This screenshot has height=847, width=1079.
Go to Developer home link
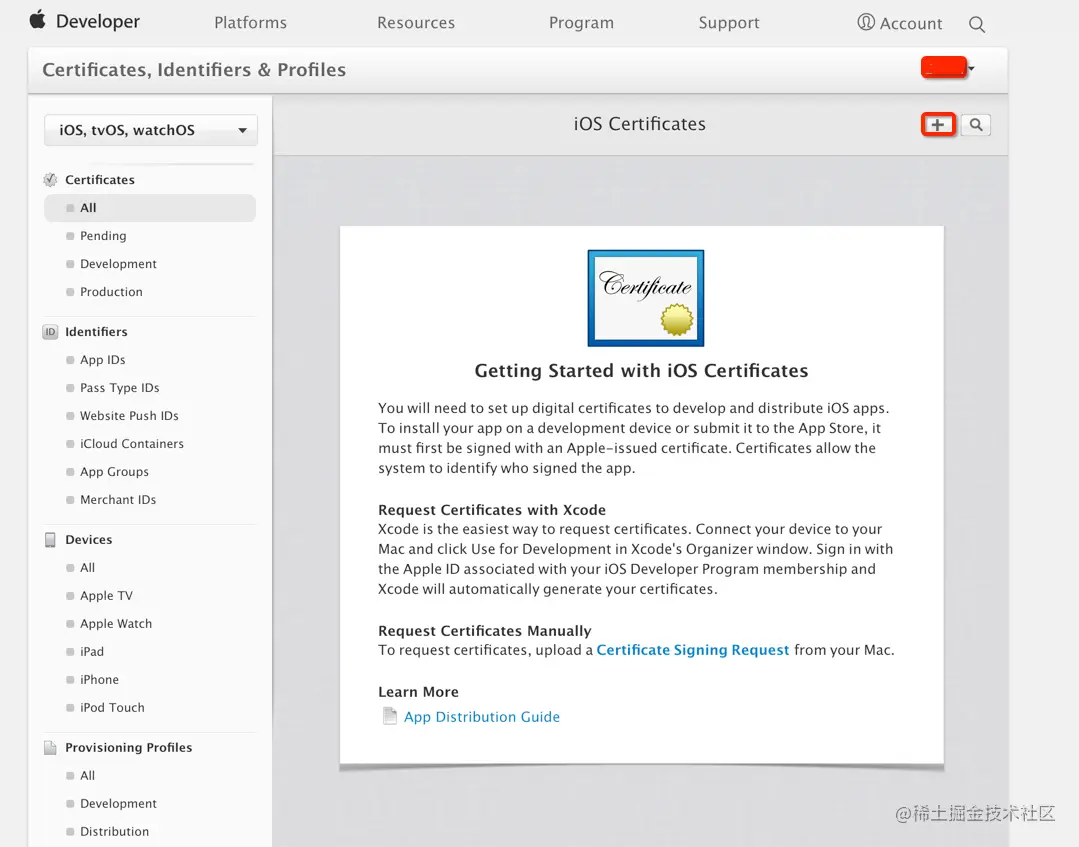tap(98, 21)
